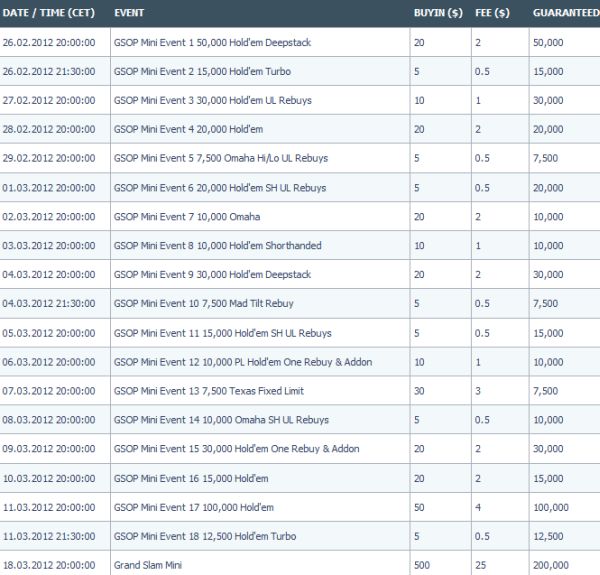Select GSOP Mini Event 13 7,500 Texas Fixed Limit
The width and height of the screenshot is (600, 575).
tap(209, 391)
